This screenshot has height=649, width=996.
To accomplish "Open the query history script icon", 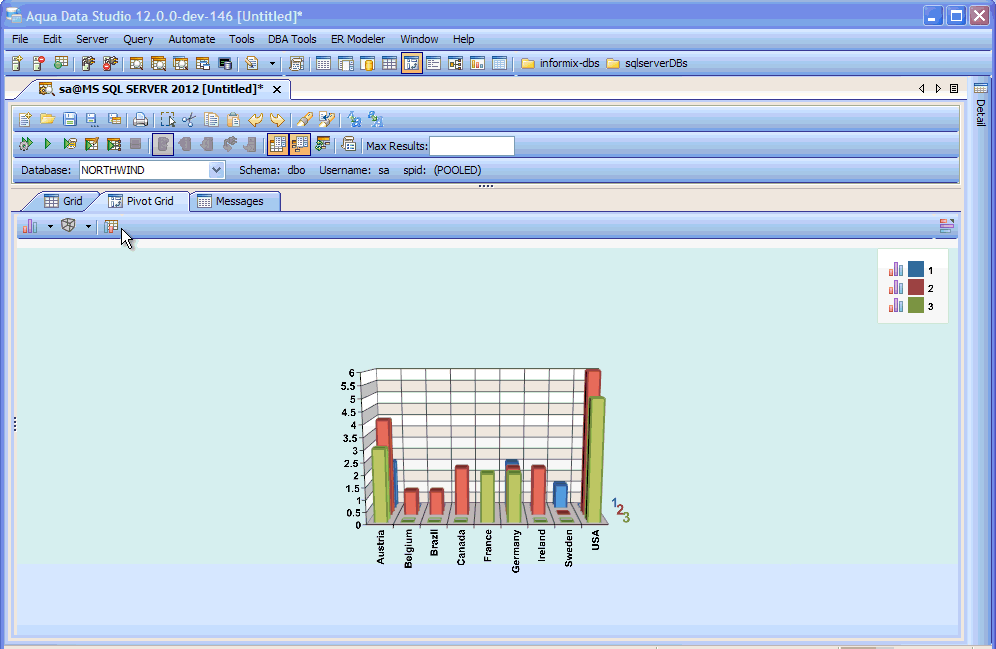I will pos(252,63).
